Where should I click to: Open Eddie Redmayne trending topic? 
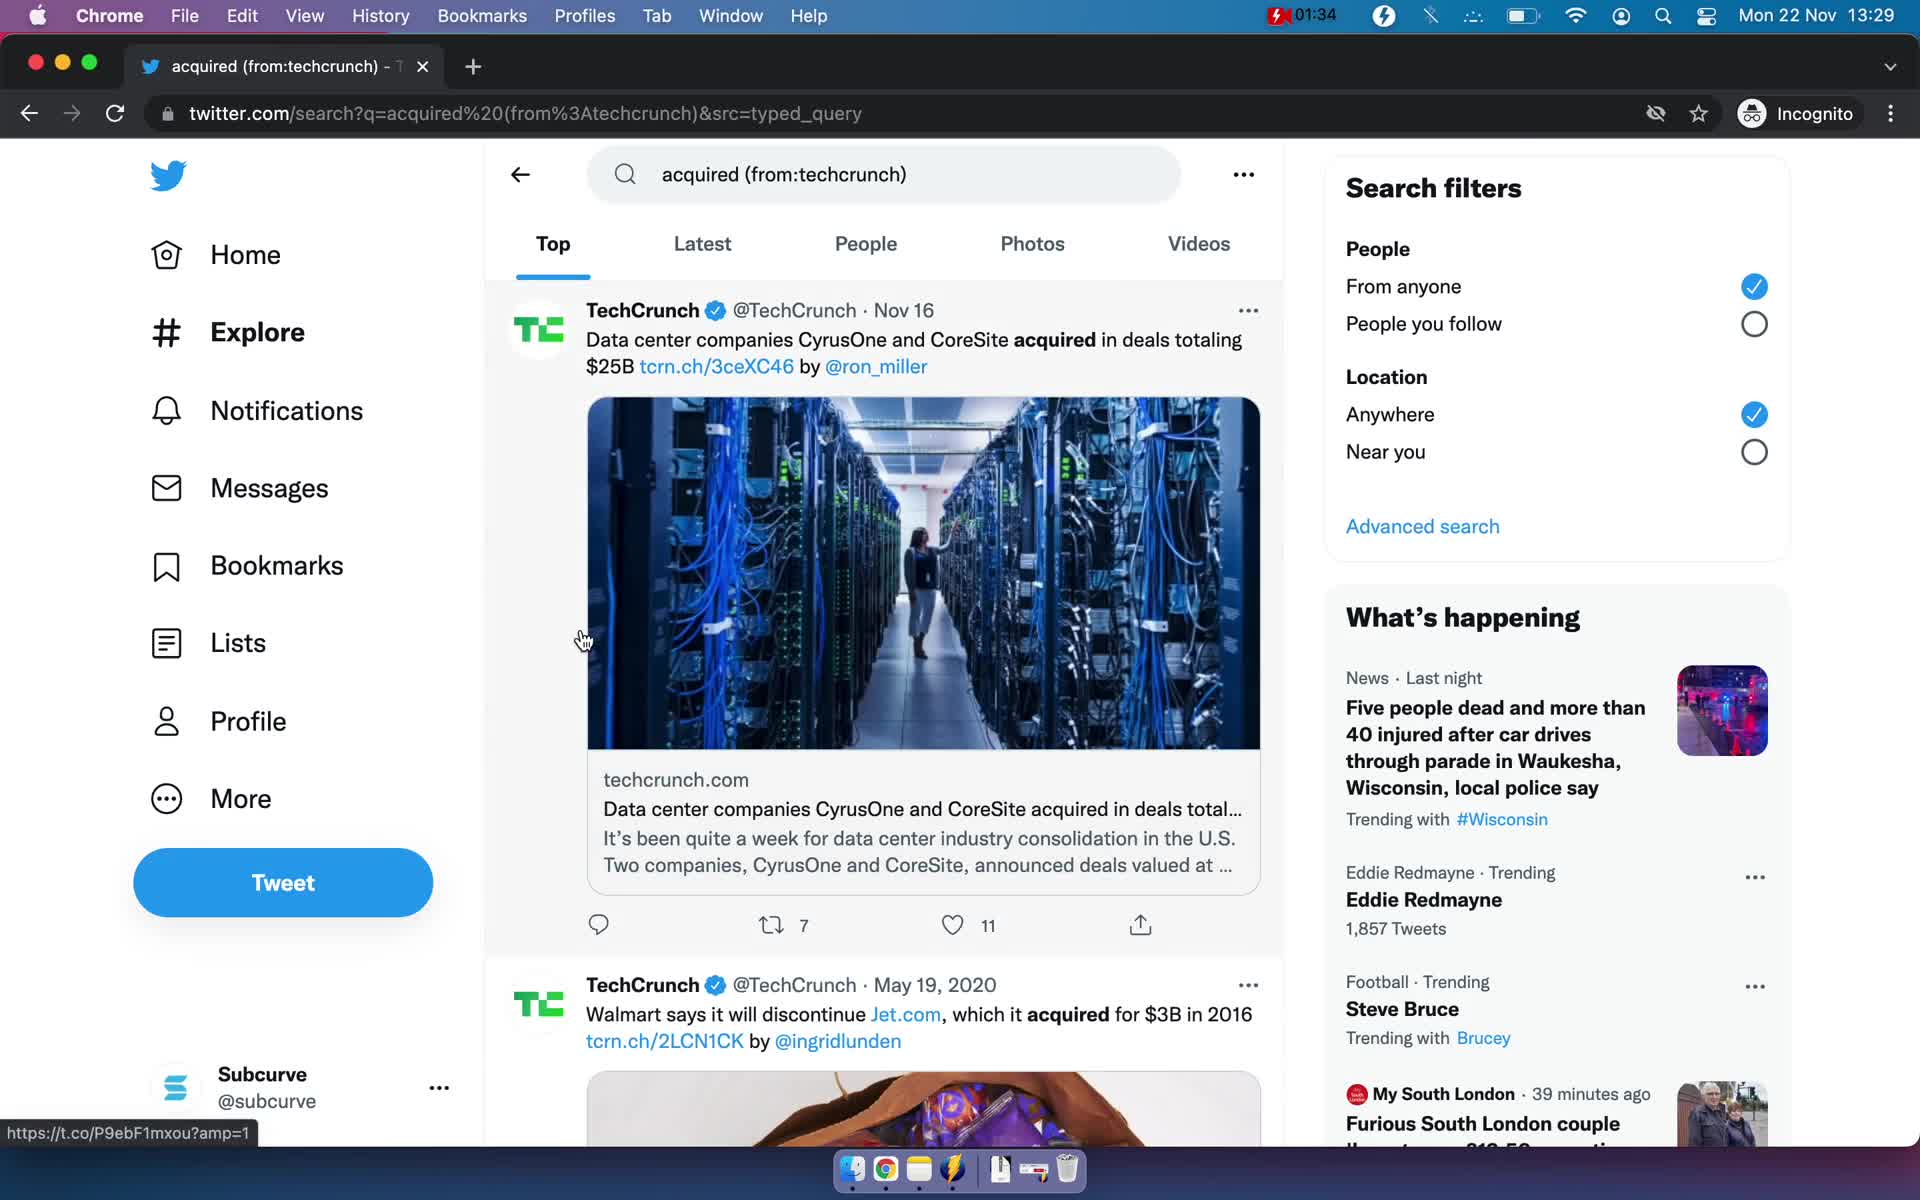pos(1423,900)
